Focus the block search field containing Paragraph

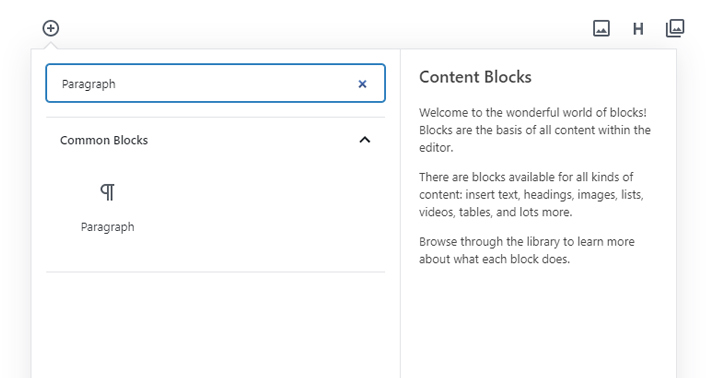(x=216, y=83)
